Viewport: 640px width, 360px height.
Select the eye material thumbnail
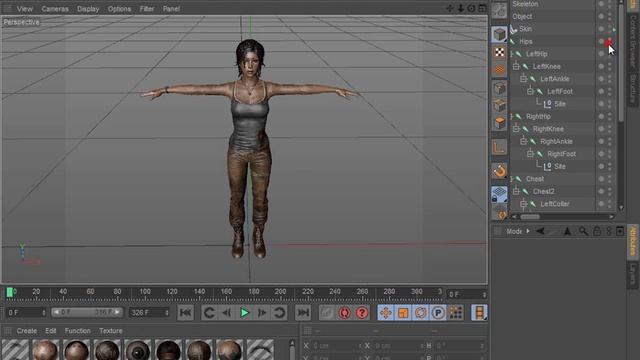coord(138,350)
